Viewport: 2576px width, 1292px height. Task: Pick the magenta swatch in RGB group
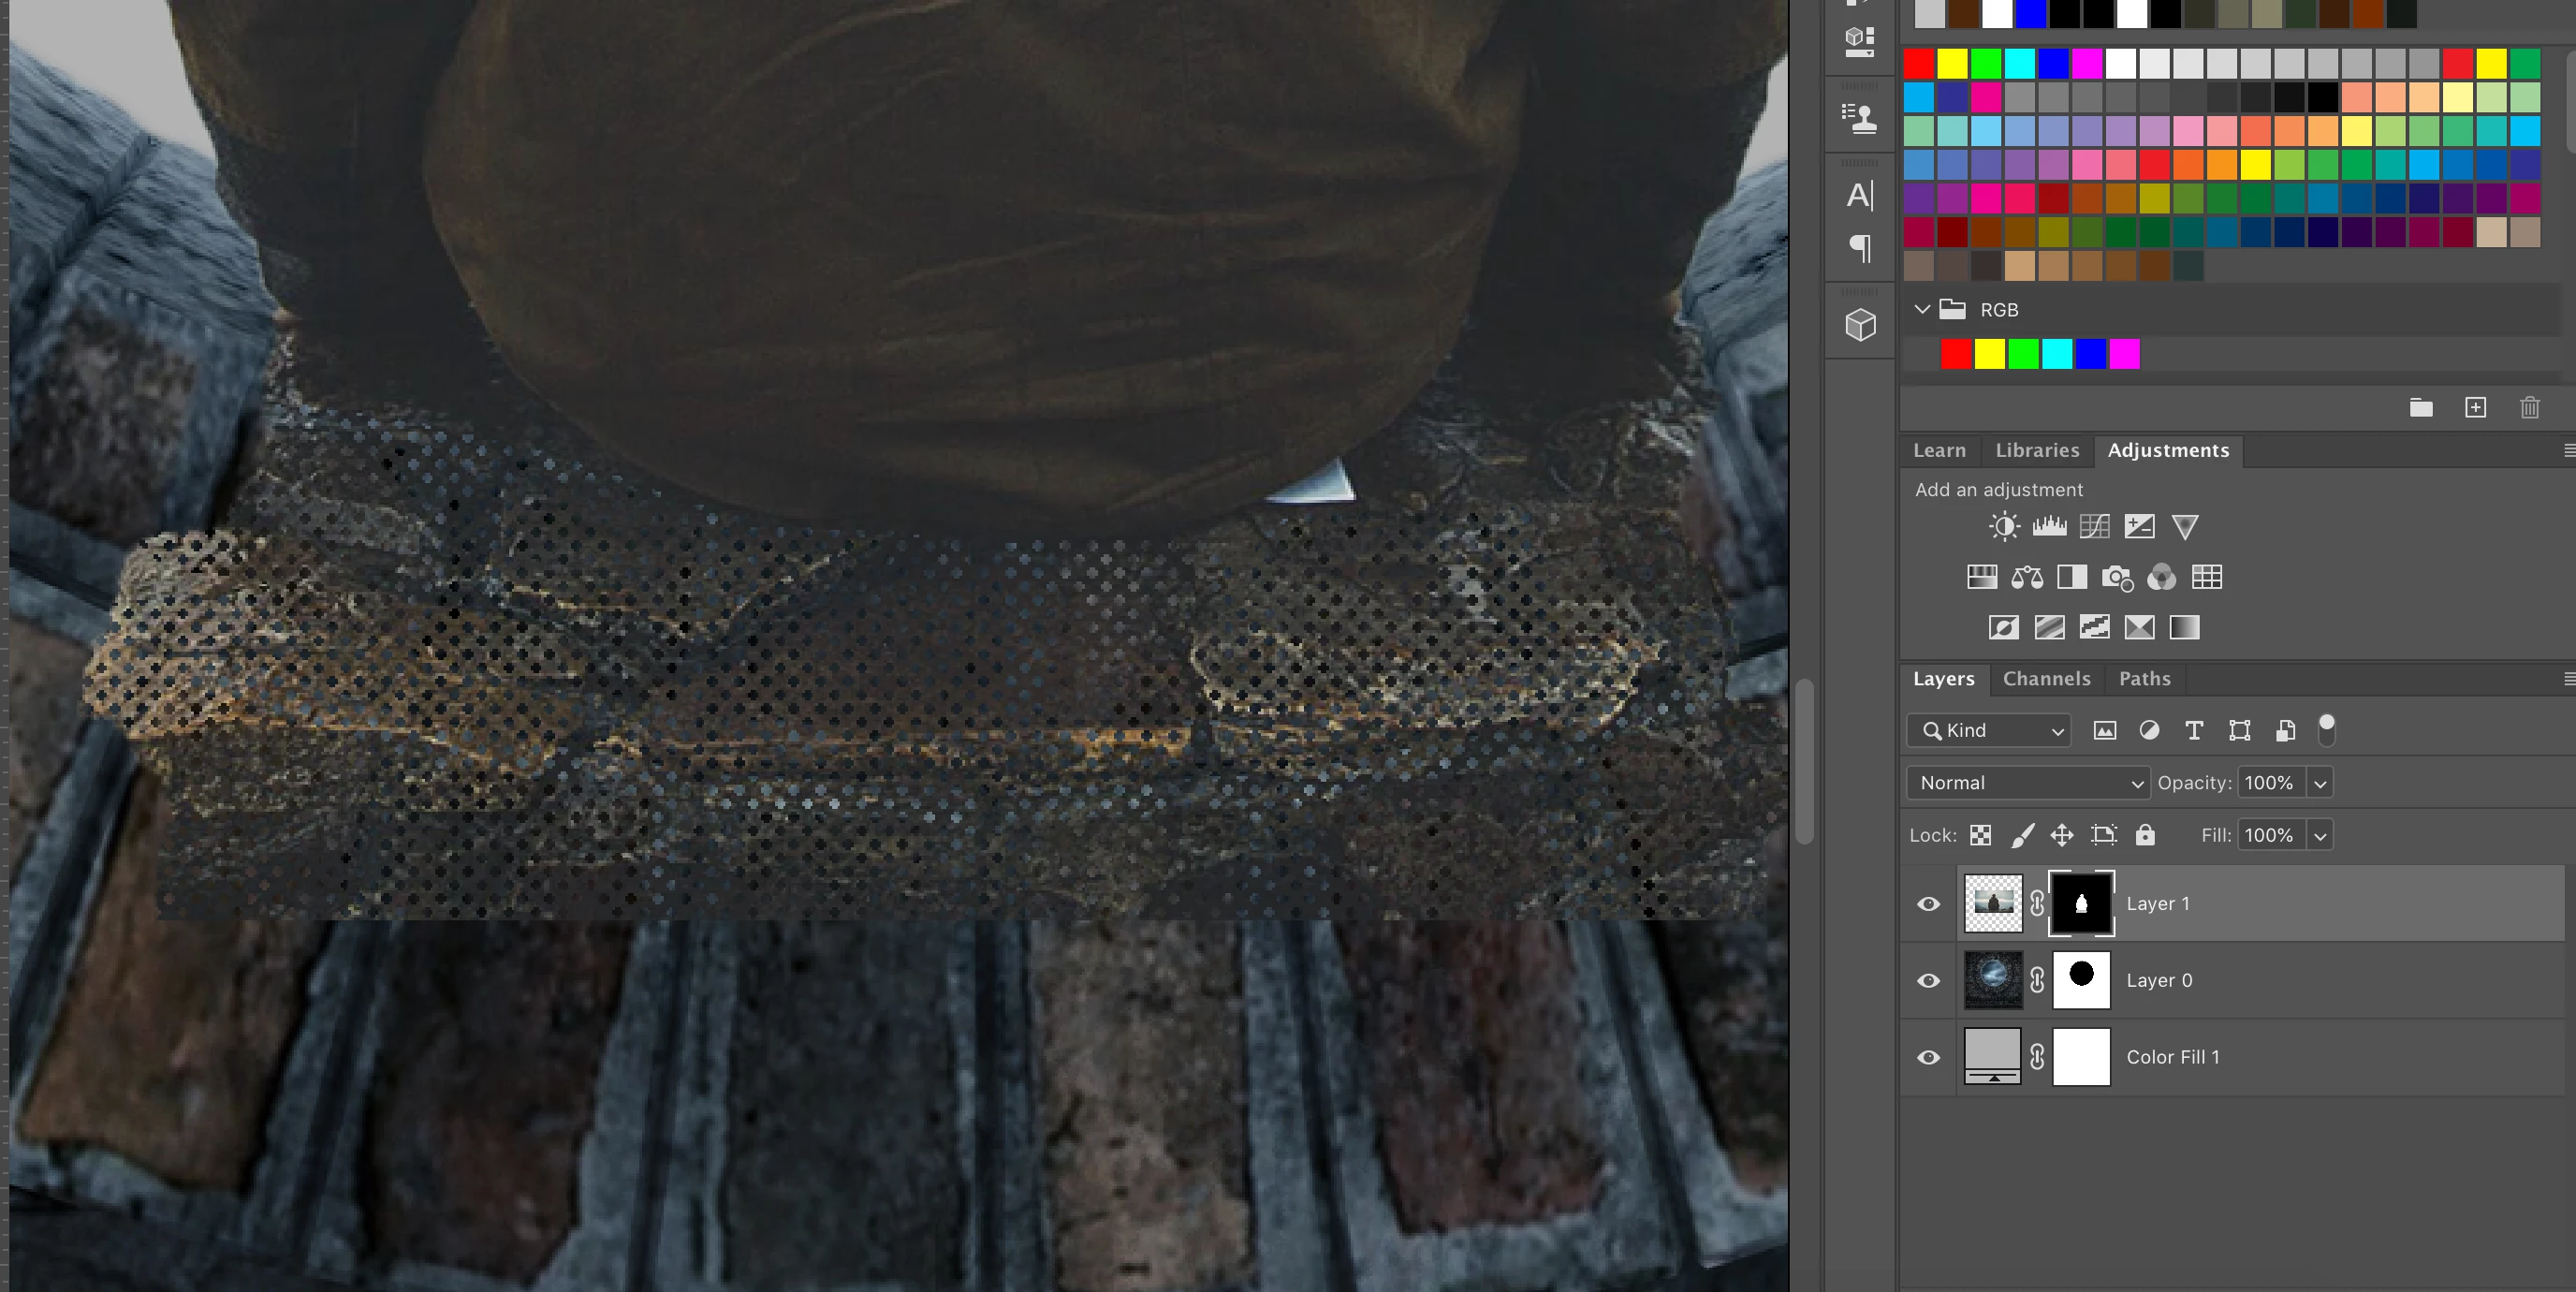(x=2124, y=354)
